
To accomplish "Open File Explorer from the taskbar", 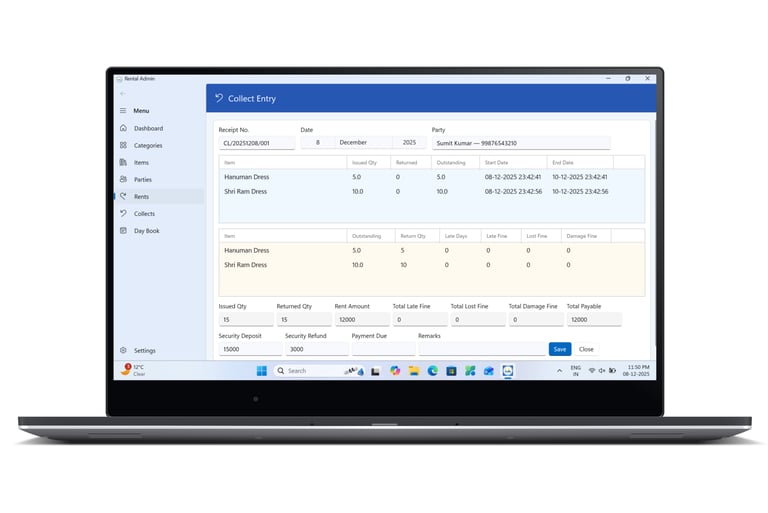I will tap(414, 371).
